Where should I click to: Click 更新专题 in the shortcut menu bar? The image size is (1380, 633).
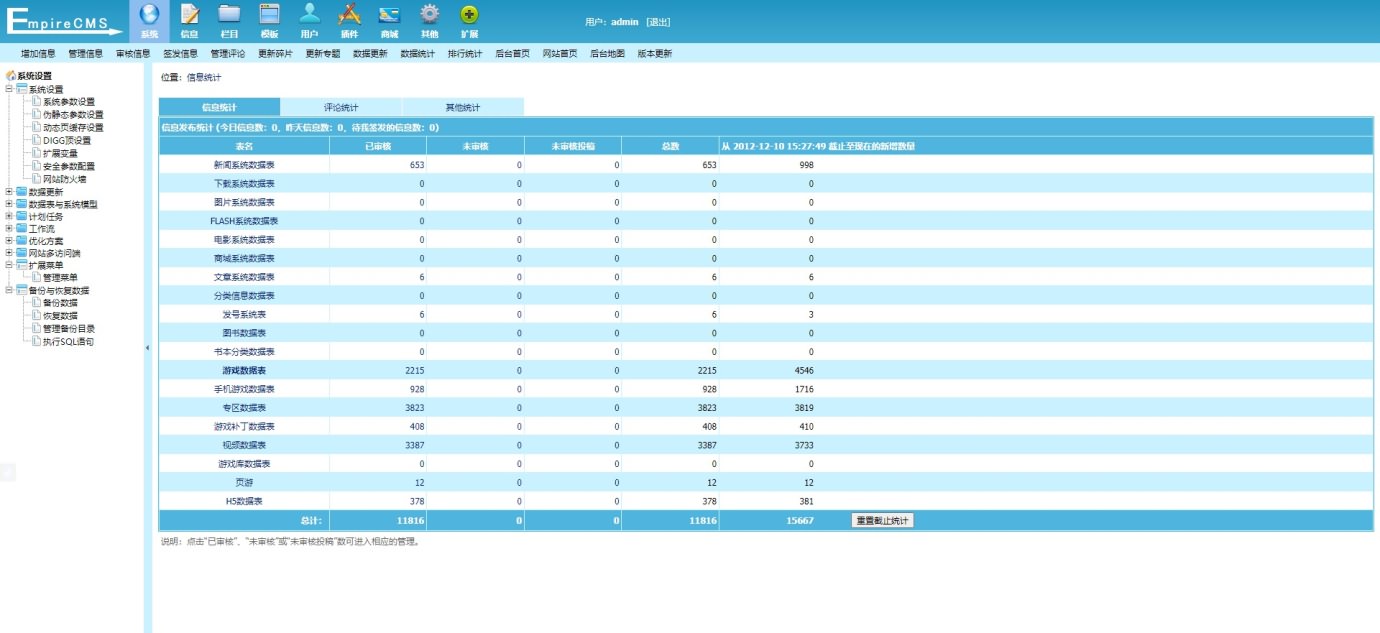click(x=323, y=54)
